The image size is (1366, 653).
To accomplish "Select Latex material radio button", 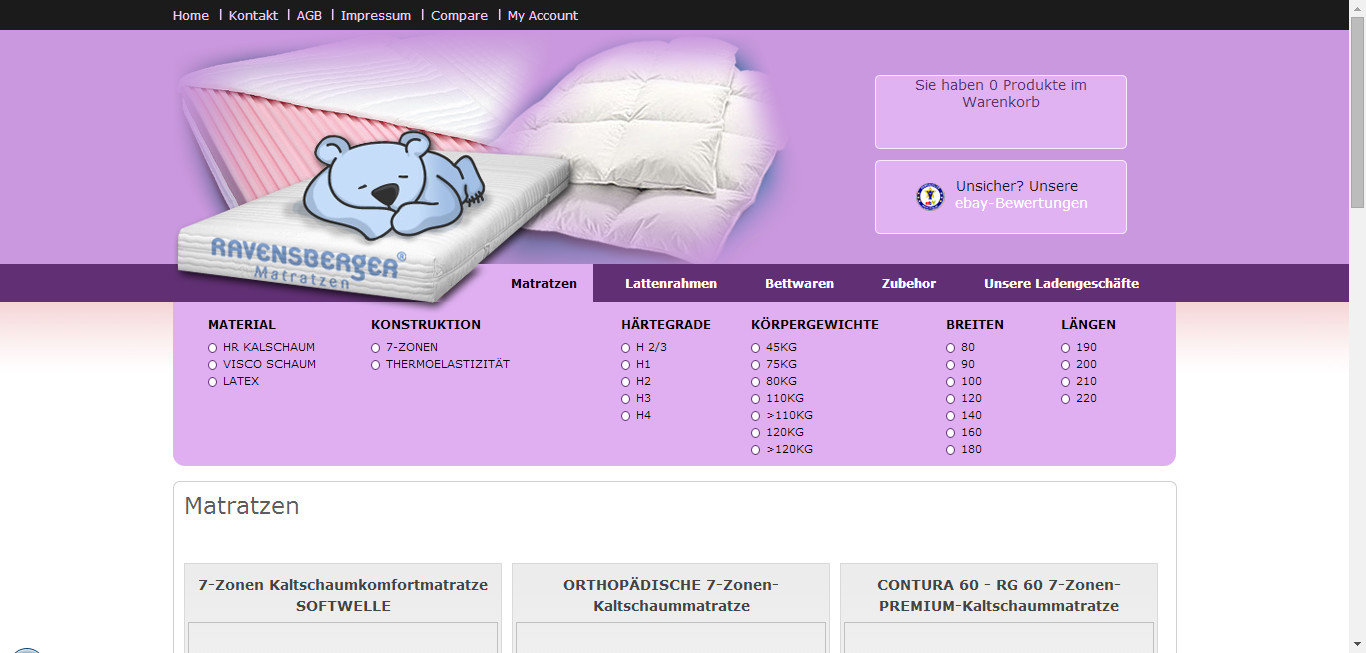I will 212,382.
